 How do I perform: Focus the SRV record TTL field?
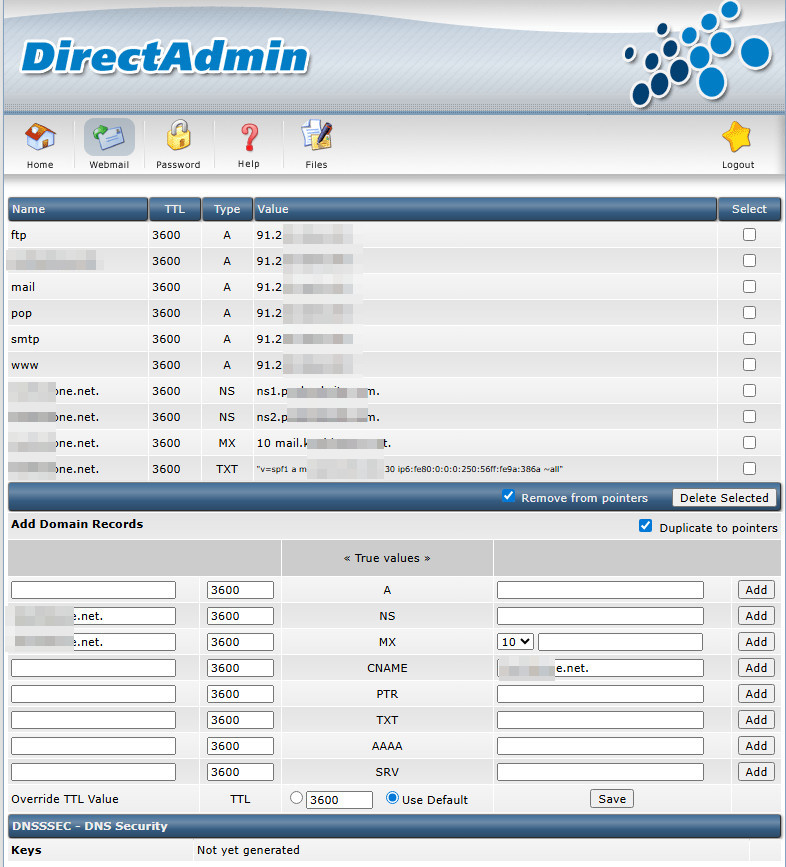click(x=240, y=772)
